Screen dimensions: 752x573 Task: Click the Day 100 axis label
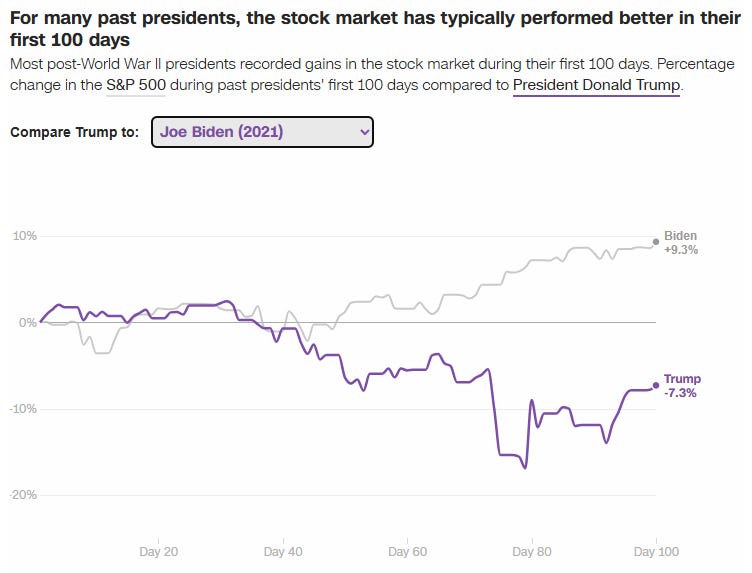[655, 551]
